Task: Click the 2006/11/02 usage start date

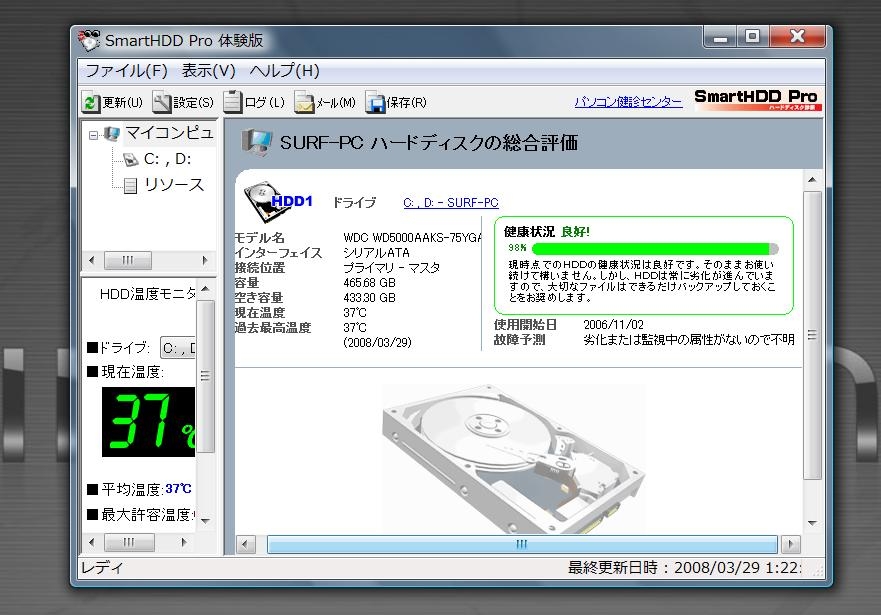Action: coord(614,325)
